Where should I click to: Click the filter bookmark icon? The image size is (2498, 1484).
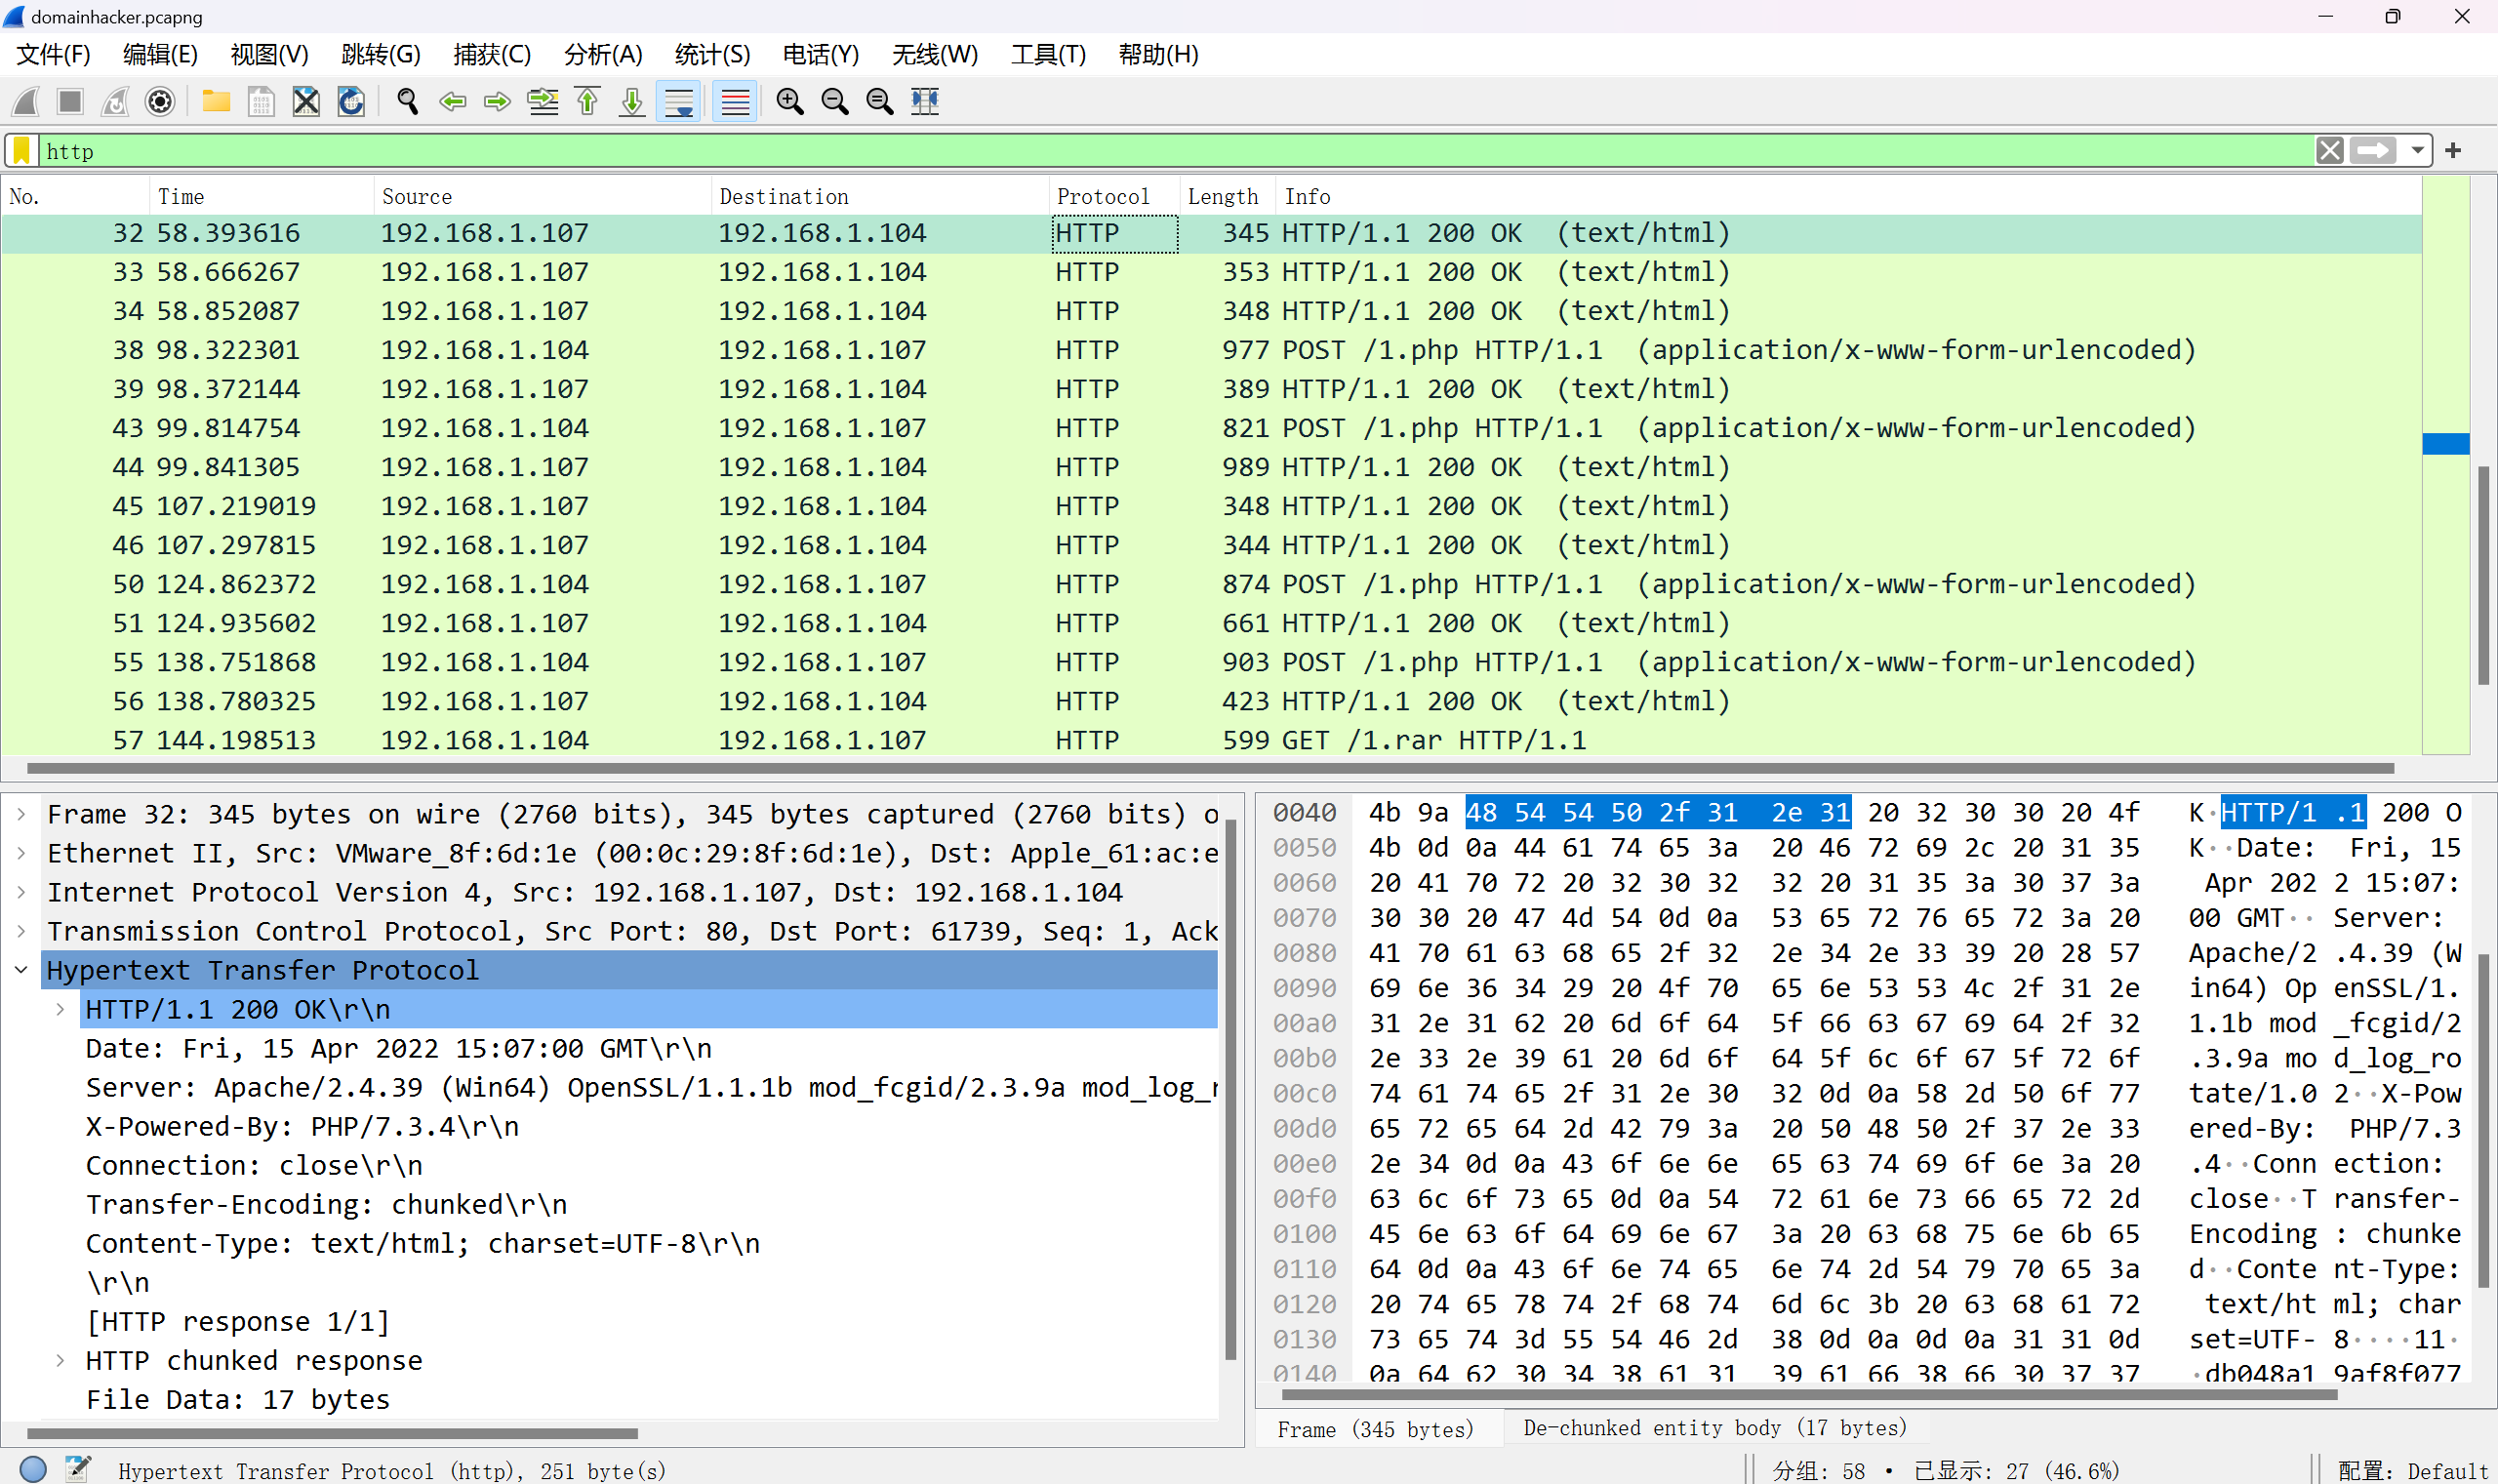pos(22,151)
